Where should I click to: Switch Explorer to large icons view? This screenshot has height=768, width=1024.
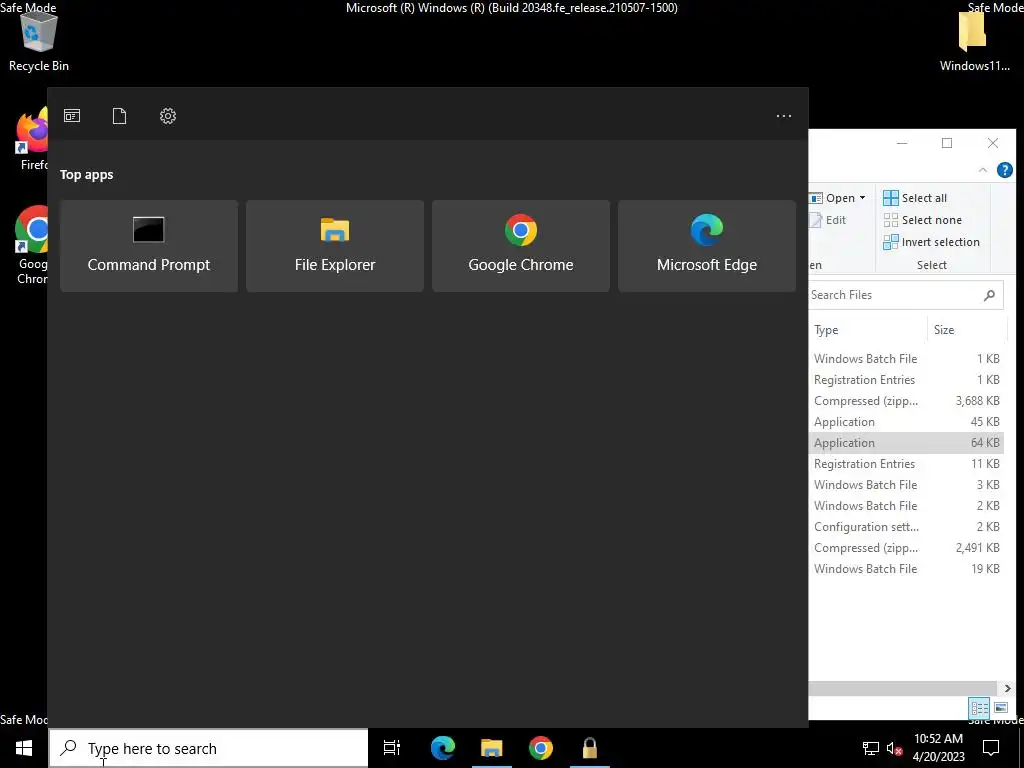1000,707
